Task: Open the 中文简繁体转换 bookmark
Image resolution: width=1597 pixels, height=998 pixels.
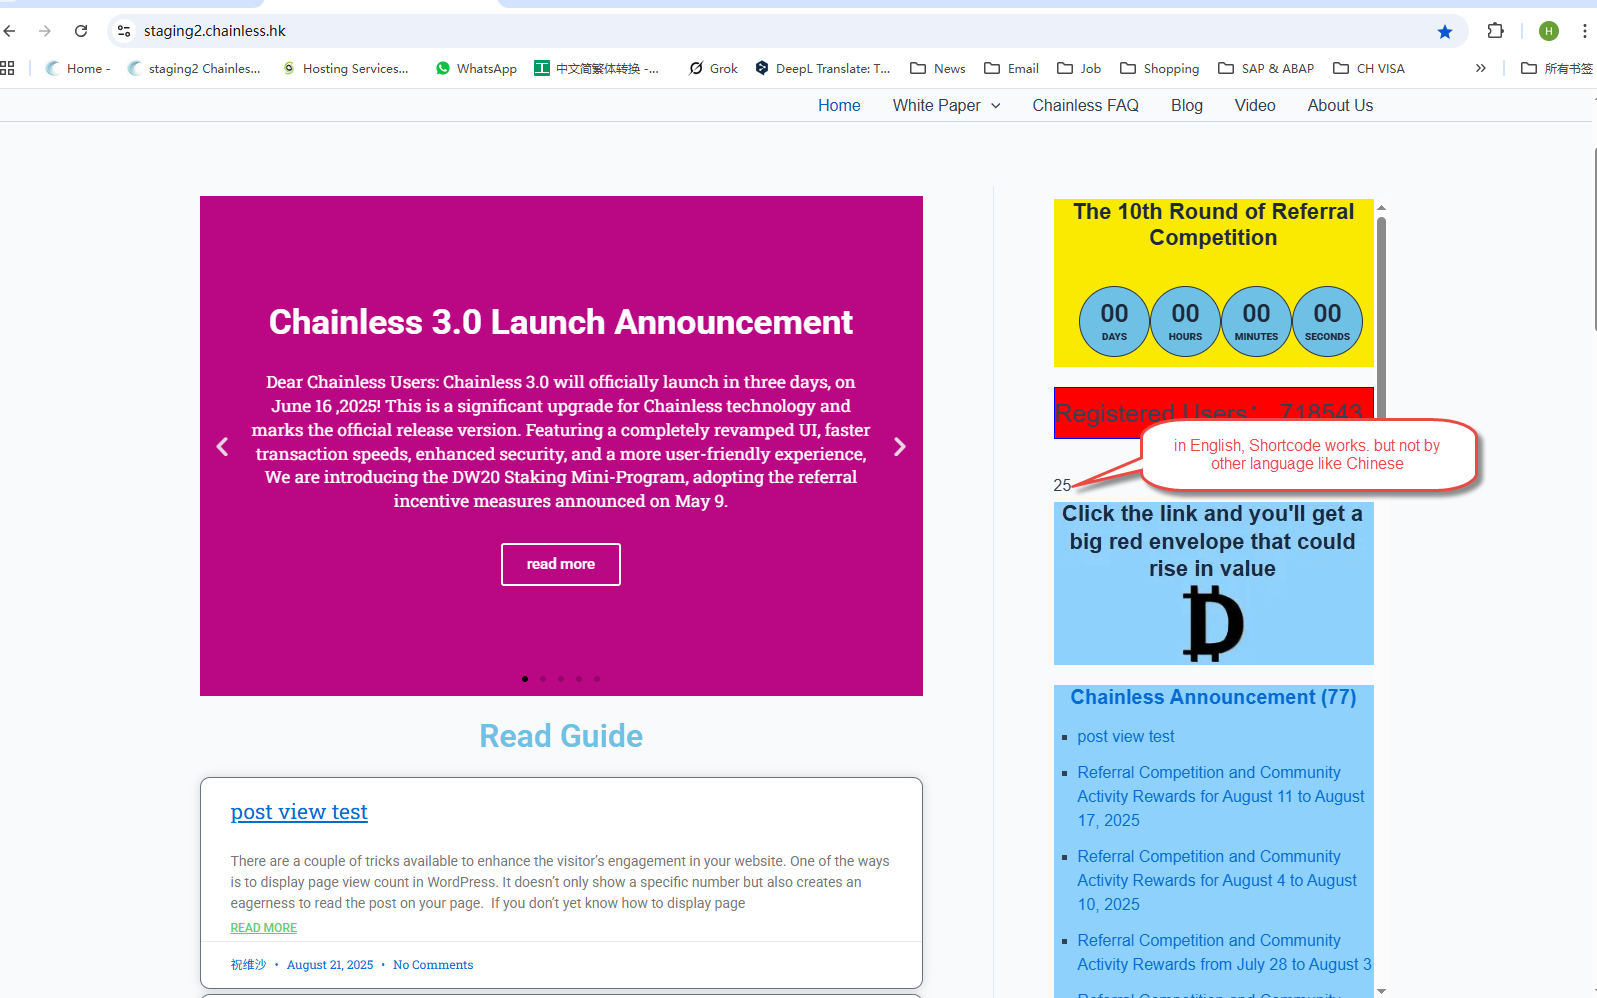Action: [x=597, y=68]
